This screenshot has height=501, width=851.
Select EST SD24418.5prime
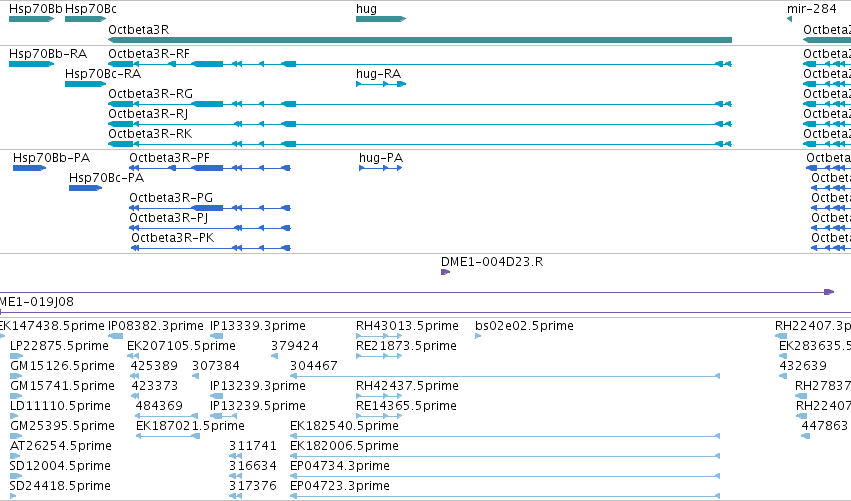coord(60,487)
